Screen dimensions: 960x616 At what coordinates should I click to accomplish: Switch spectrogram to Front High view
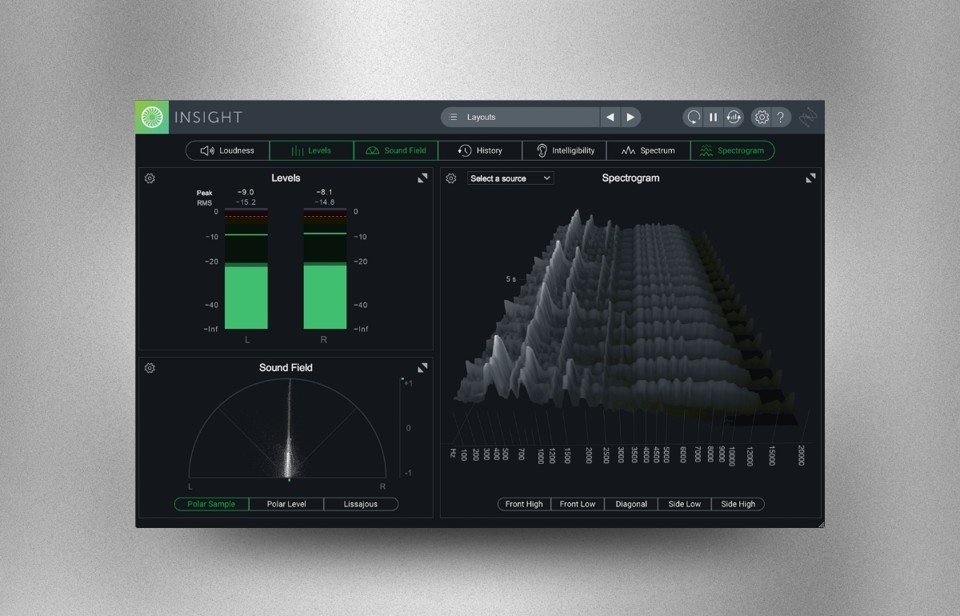(x=524, y=504)
